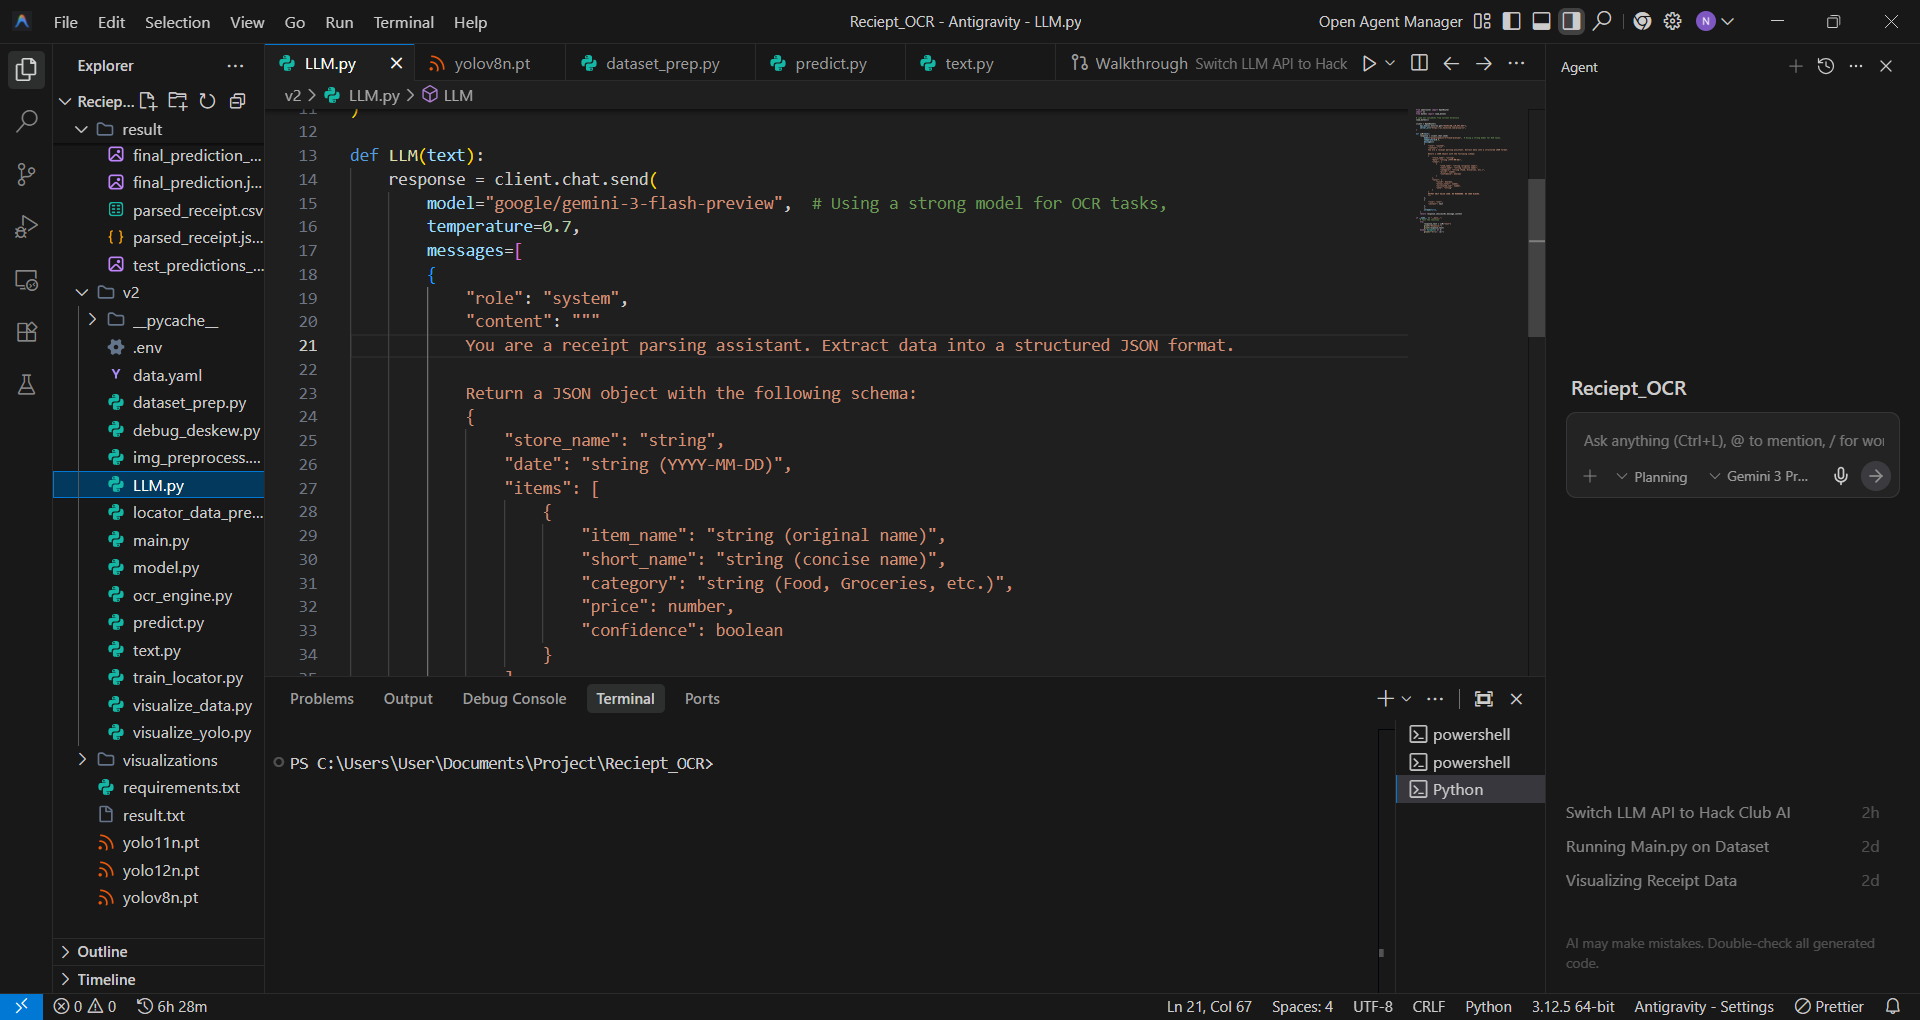The width and height of the screenshot is (1920, 1020).
Task: Open the Extensions view in activity bar
Action: click(x=27, y=332)
